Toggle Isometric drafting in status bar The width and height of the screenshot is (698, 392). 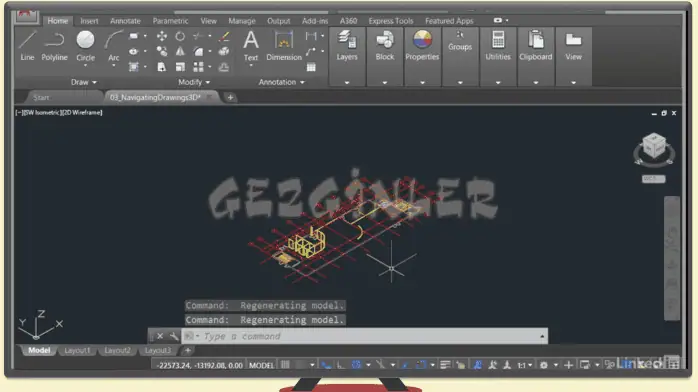tap(381, 365)
